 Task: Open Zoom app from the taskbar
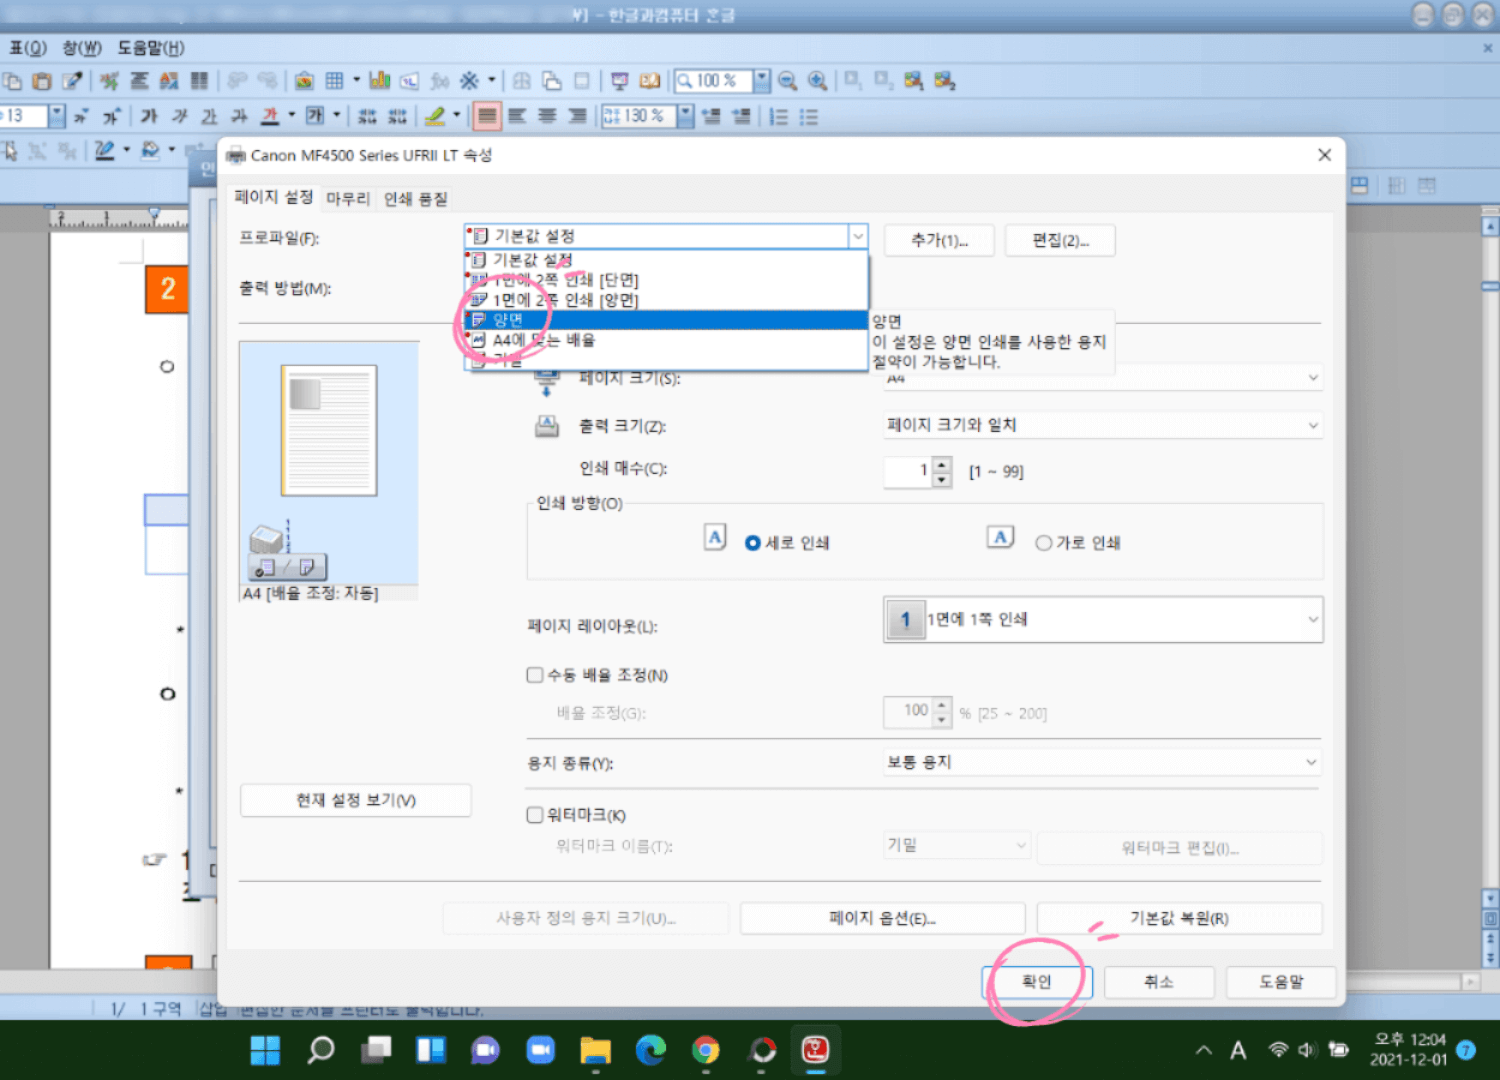[x=541, y=1050]
